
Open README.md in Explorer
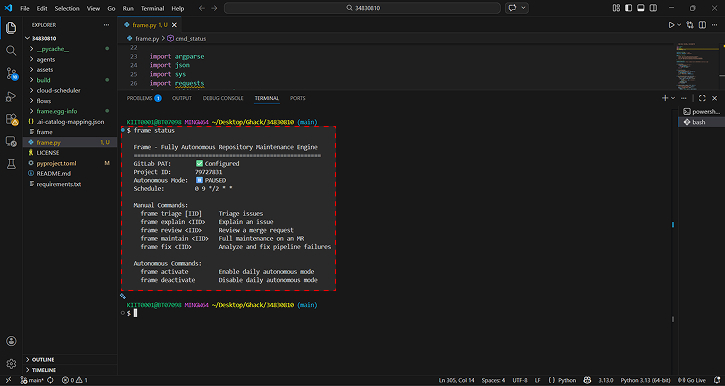click(70, 173)
